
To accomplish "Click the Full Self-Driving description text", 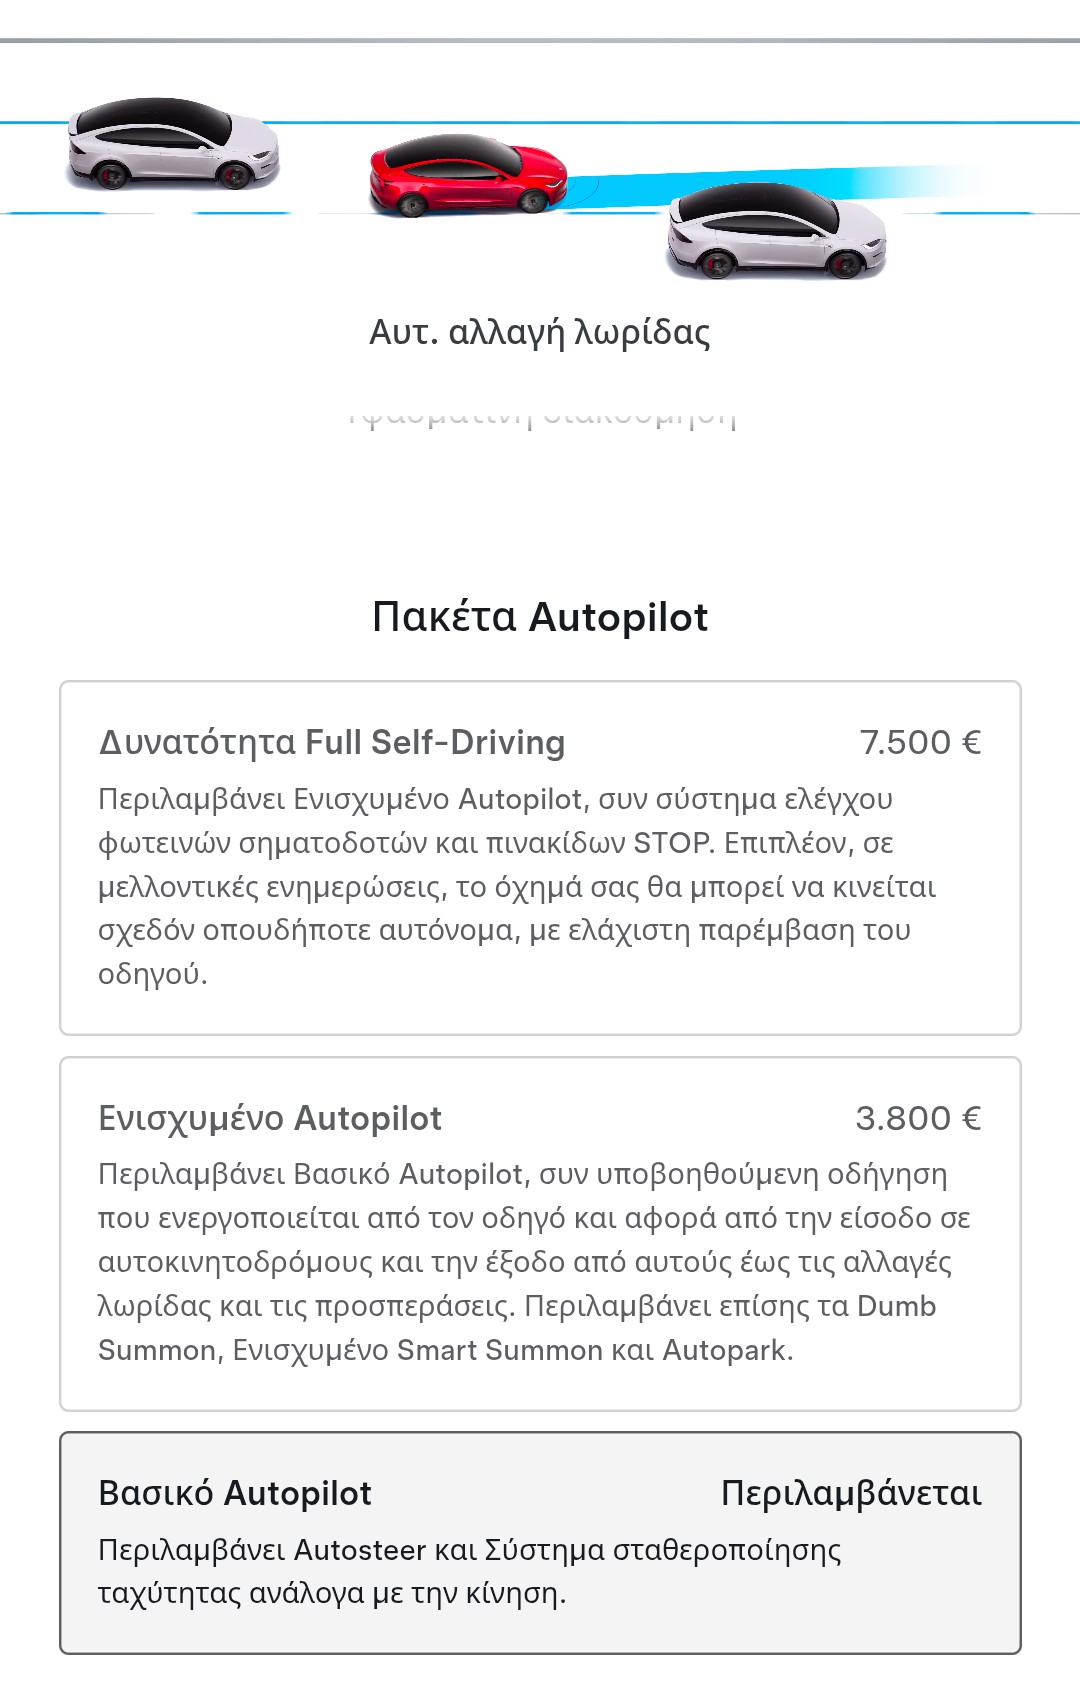I will pos(517,887).
